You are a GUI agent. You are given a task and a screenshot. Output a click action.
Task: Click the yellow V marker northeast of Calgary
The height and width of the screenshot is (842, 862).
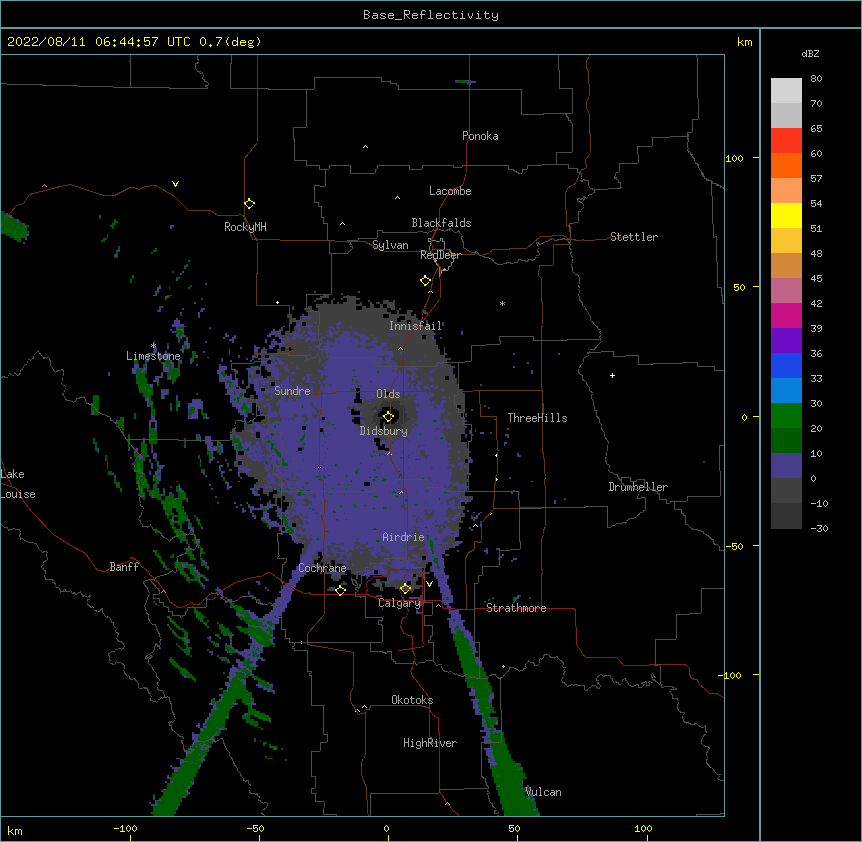(429, 584)
